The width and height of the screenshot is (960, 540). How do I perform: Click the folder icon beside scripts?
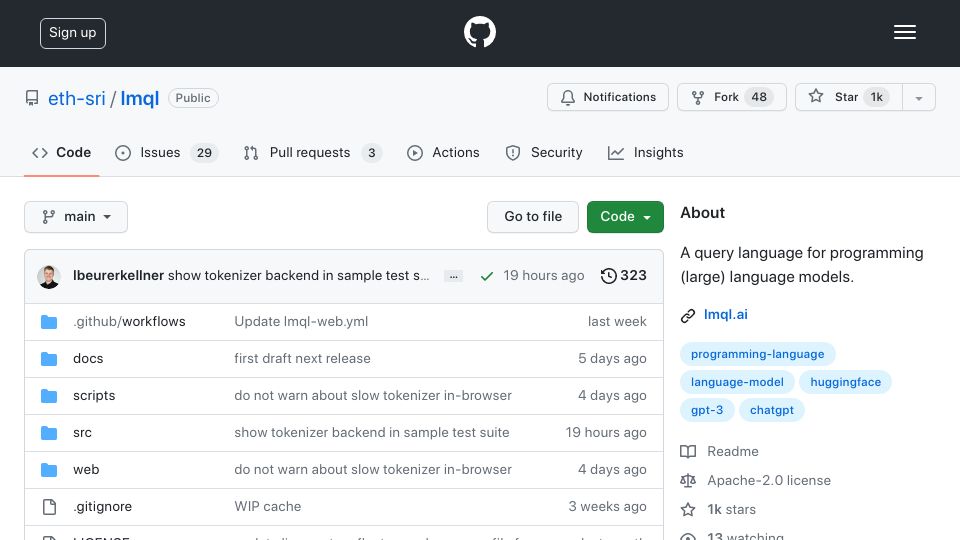pyautogui.click(x=49, y=396)
